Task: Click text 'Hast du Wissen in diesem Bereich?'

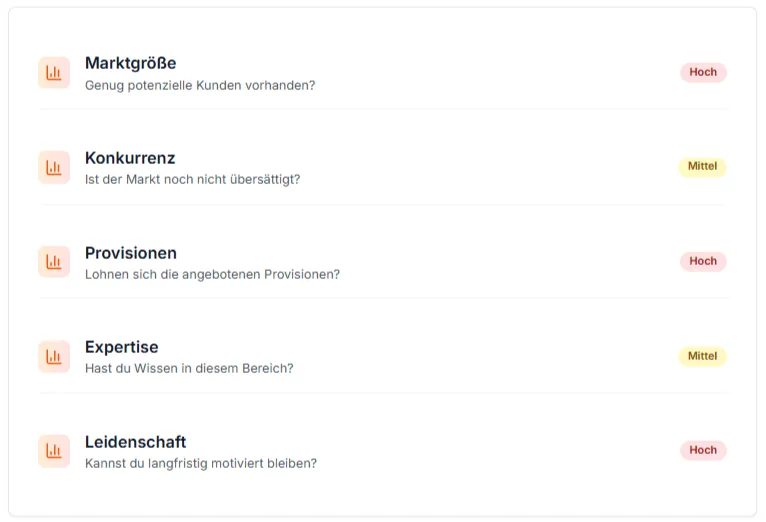Action: (189, 368)
